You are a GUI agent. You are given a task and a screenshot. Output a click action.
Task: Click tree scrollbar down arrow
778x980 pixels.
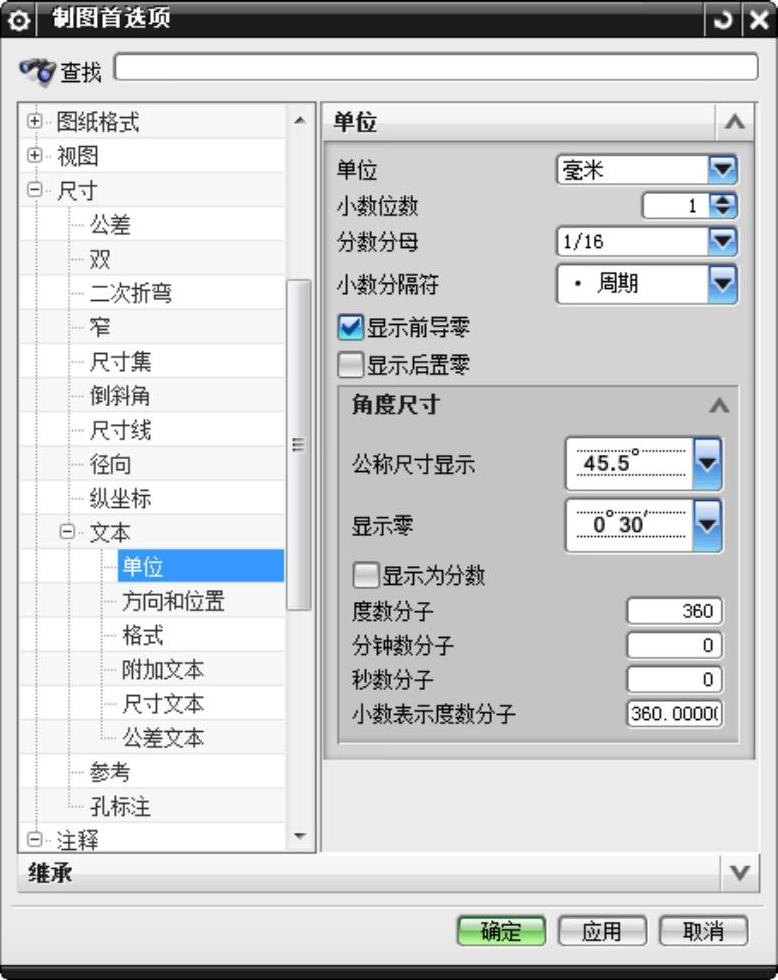click(x=300, y=836)
